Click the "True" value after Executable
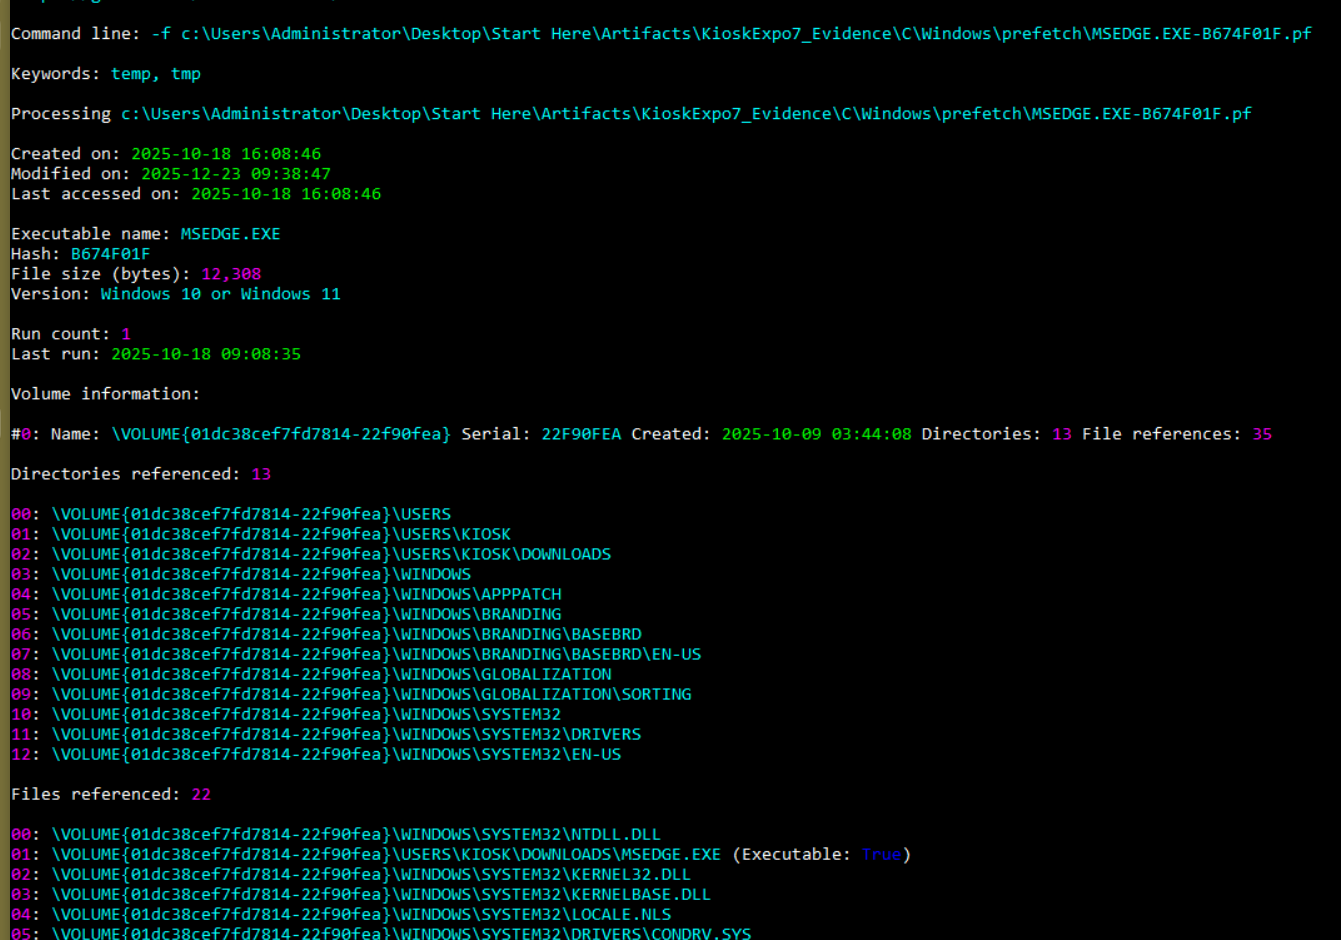Image resolution: width=1341 pixels, height=940 pixels. [882, 854]
